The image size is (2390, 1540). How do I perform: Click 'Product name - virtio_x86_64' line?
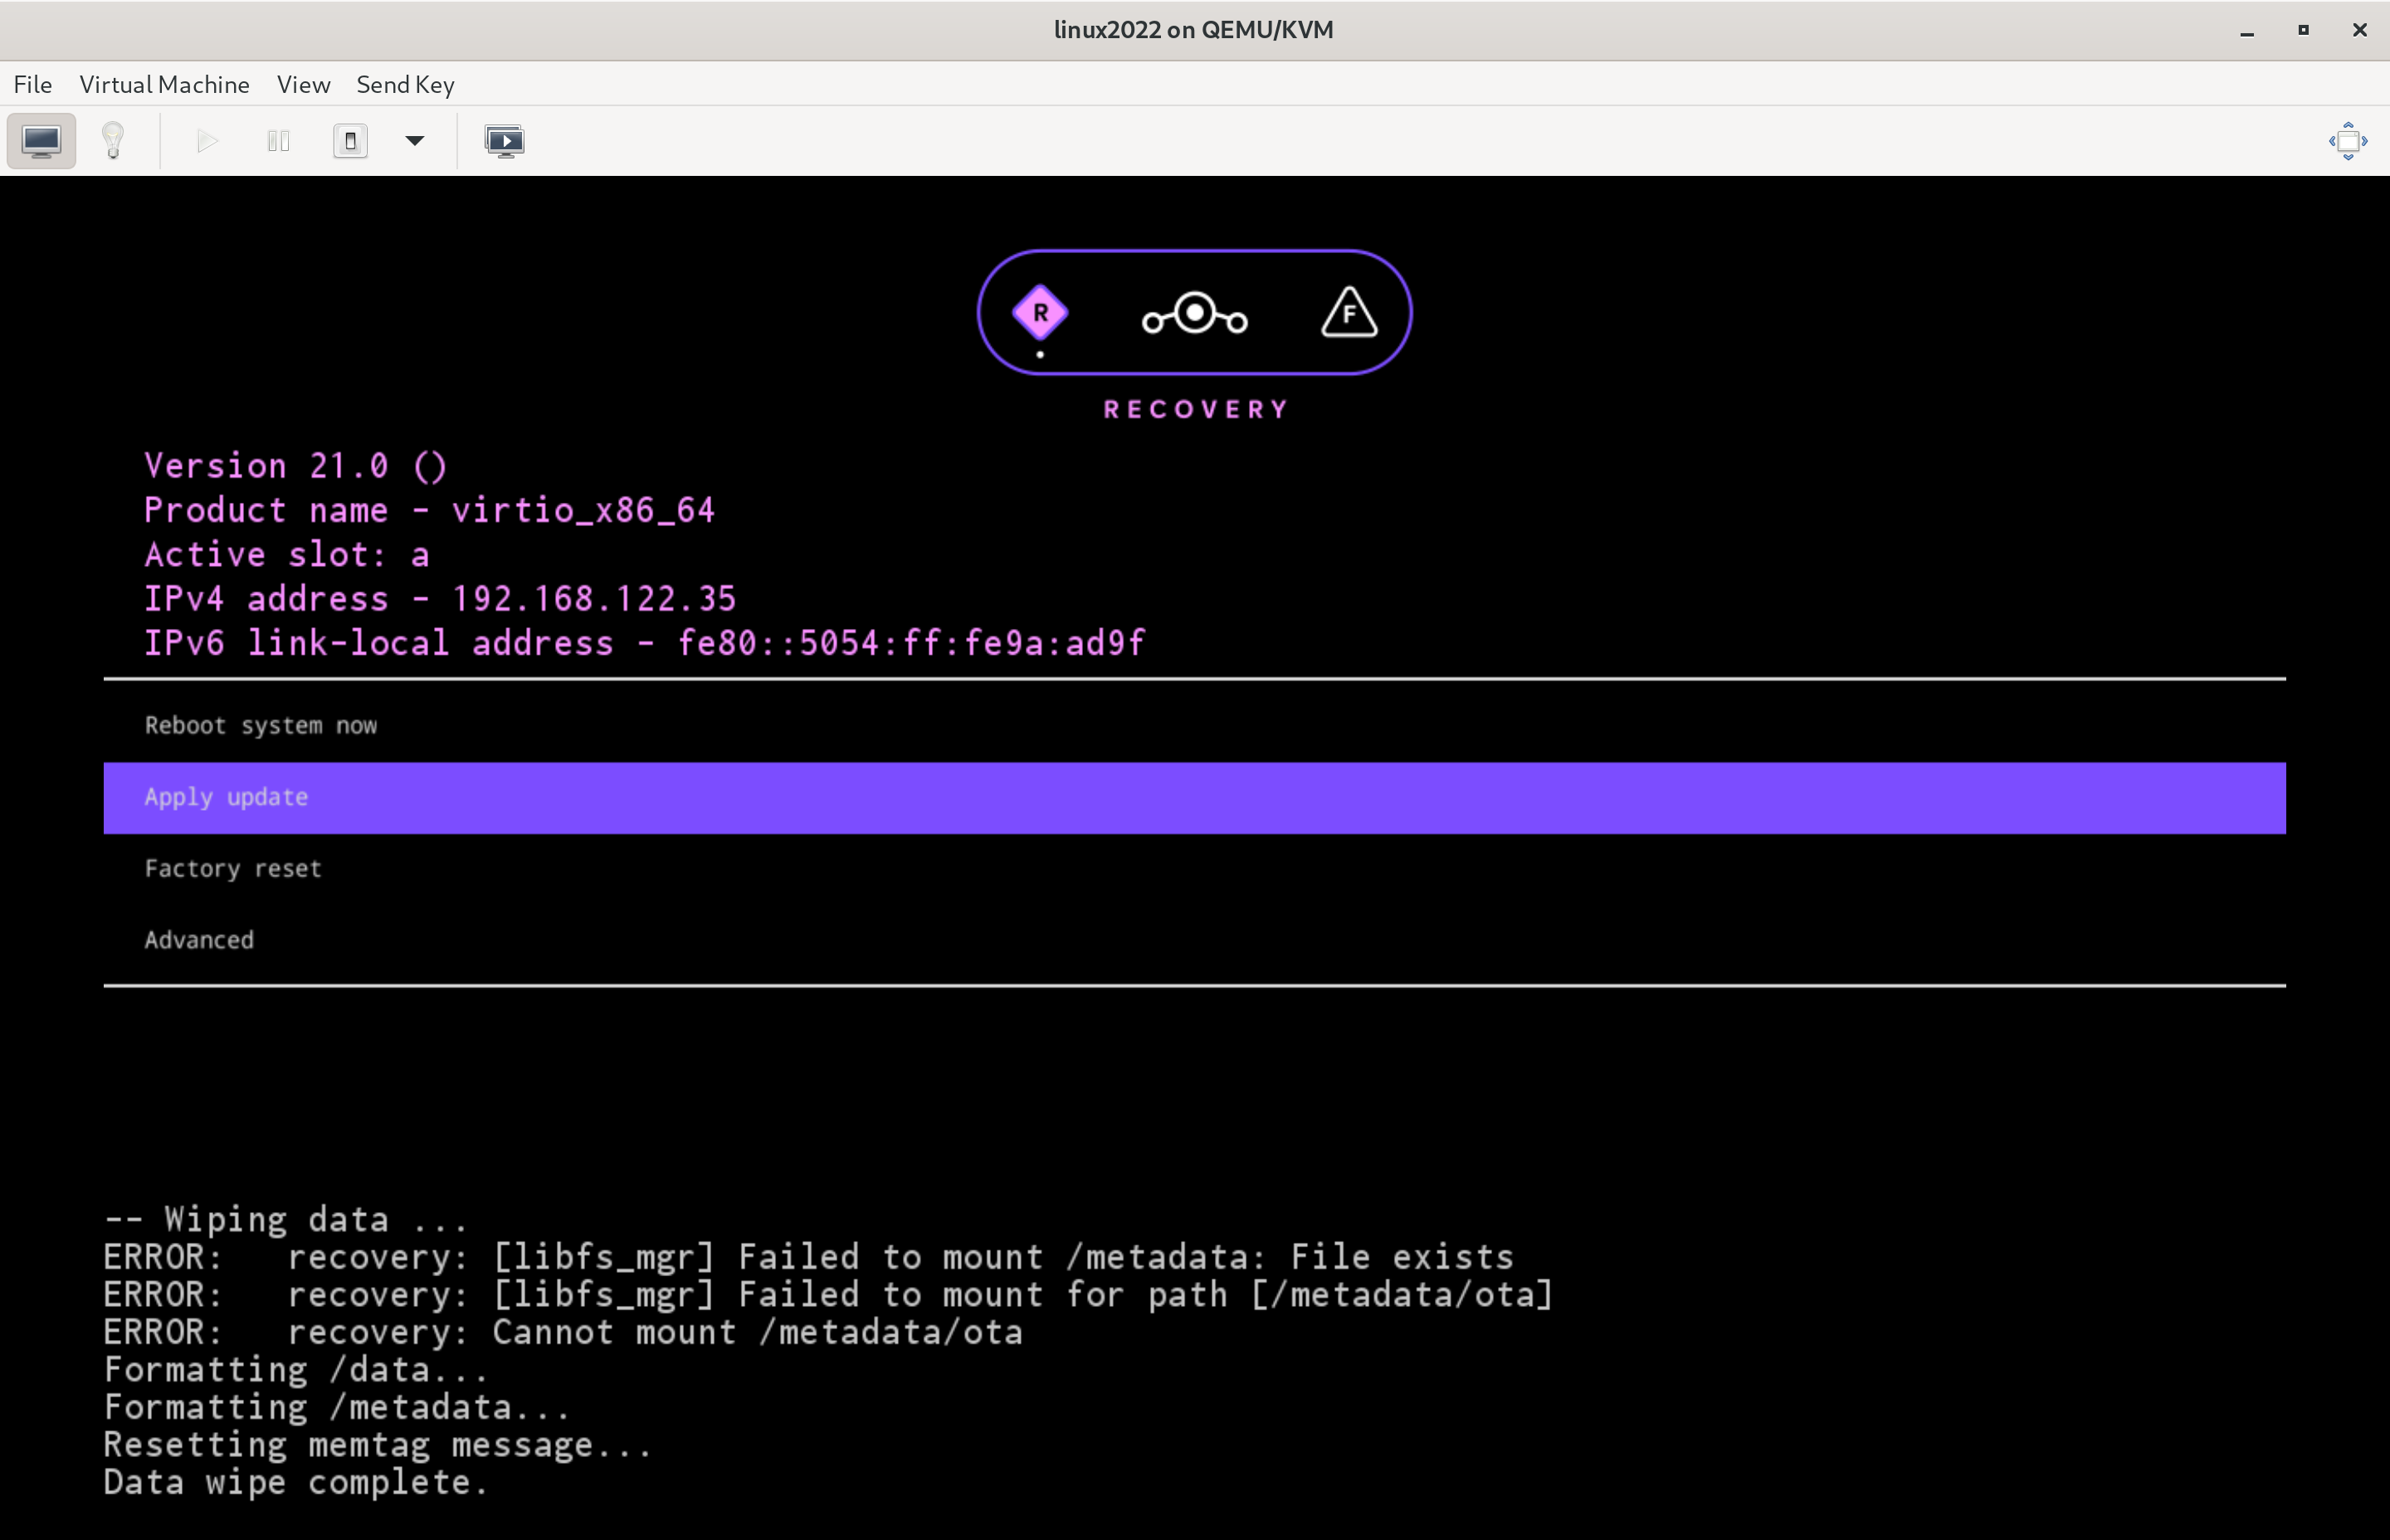[430, 511]
